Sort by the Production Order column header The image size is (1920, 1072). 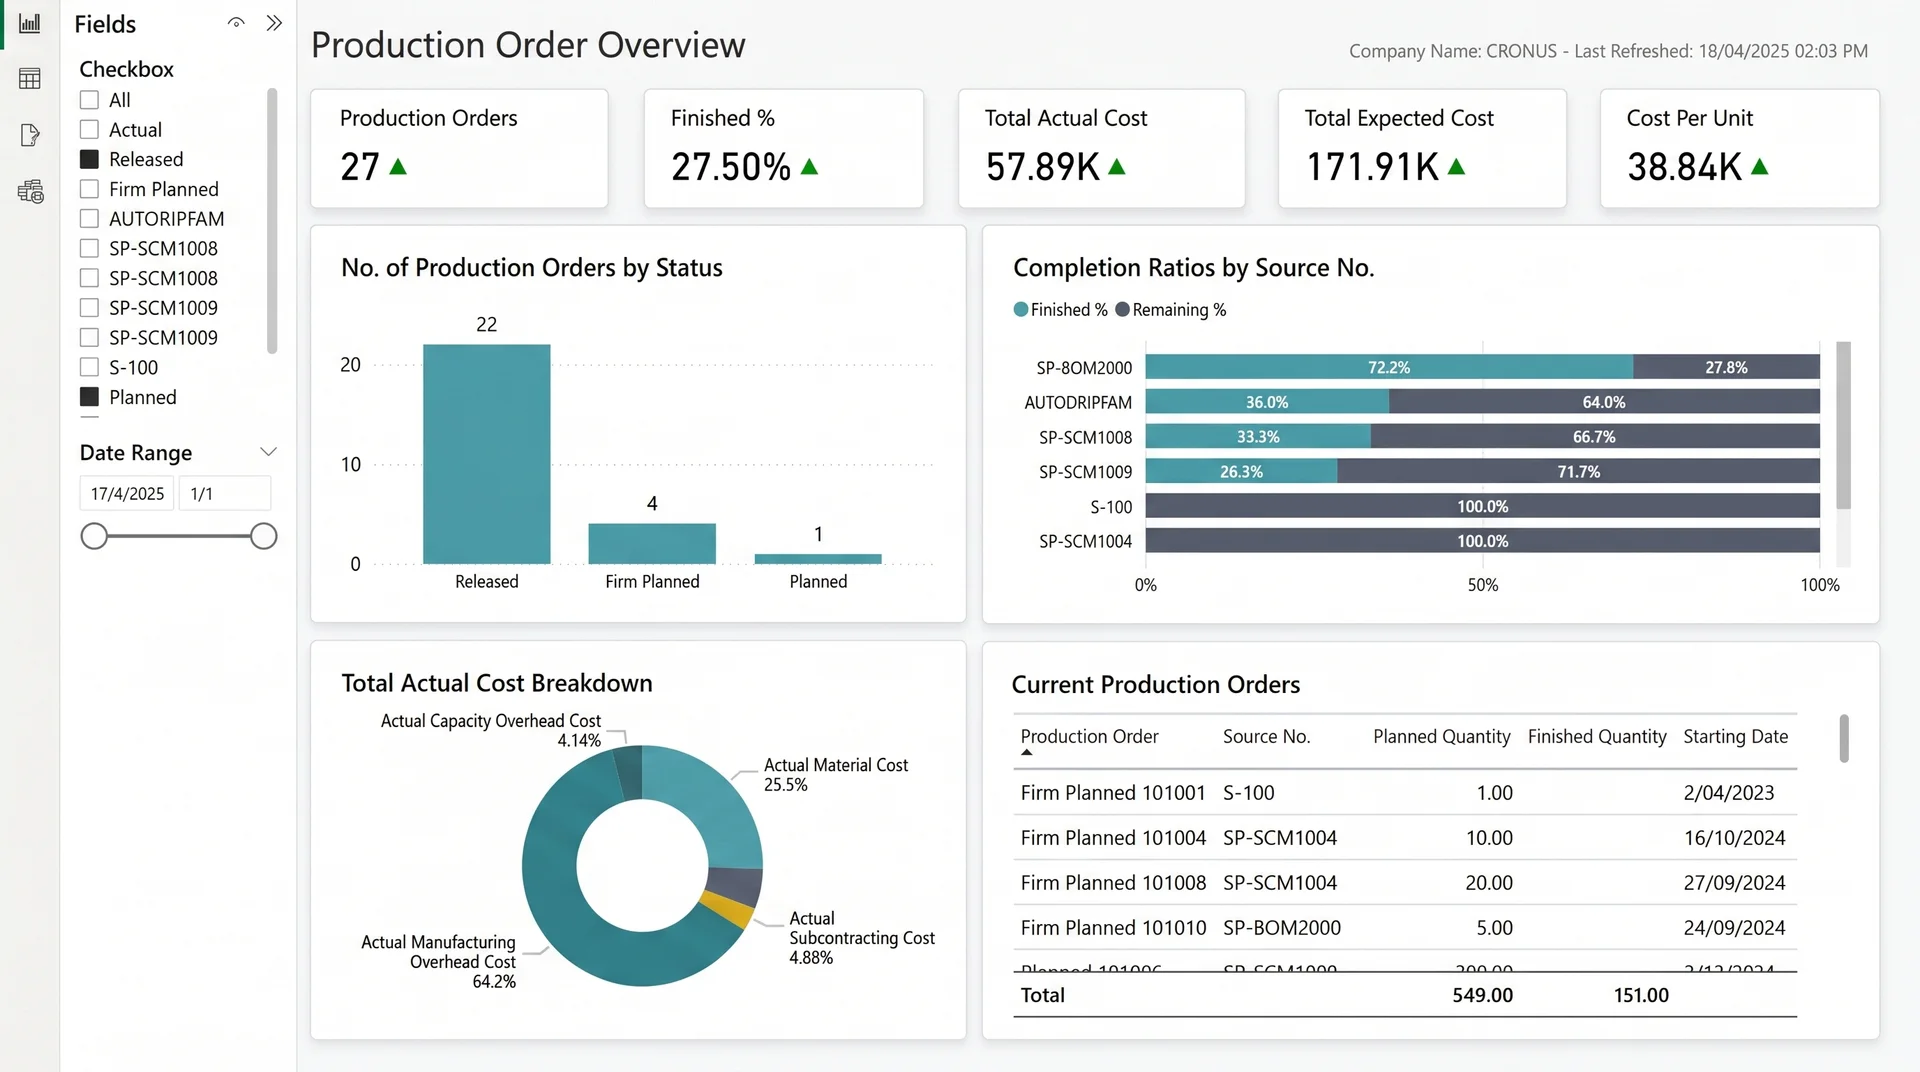[x=1089, y=737]
